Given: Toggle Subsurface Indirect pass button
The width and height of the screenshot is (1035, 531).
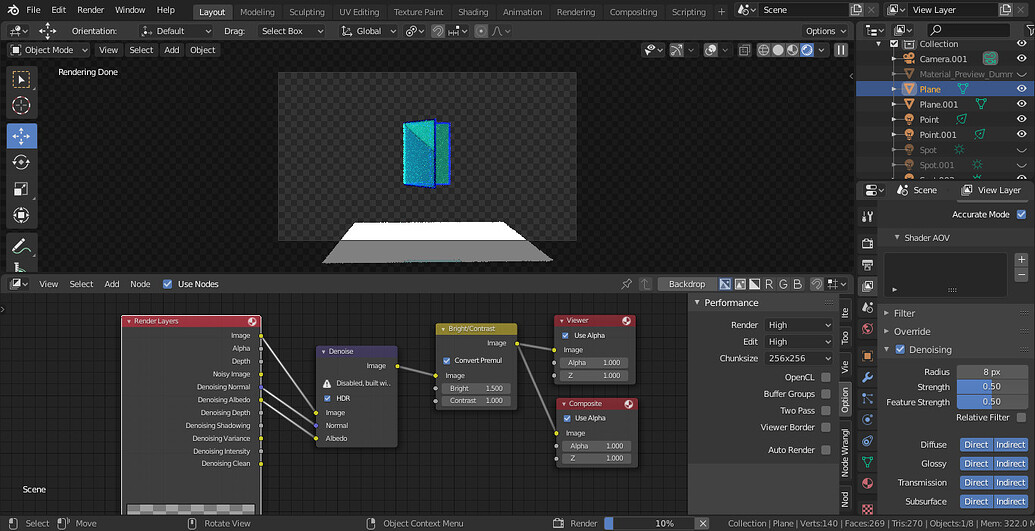Looking at the screenshot, I should coord(1011,501).
